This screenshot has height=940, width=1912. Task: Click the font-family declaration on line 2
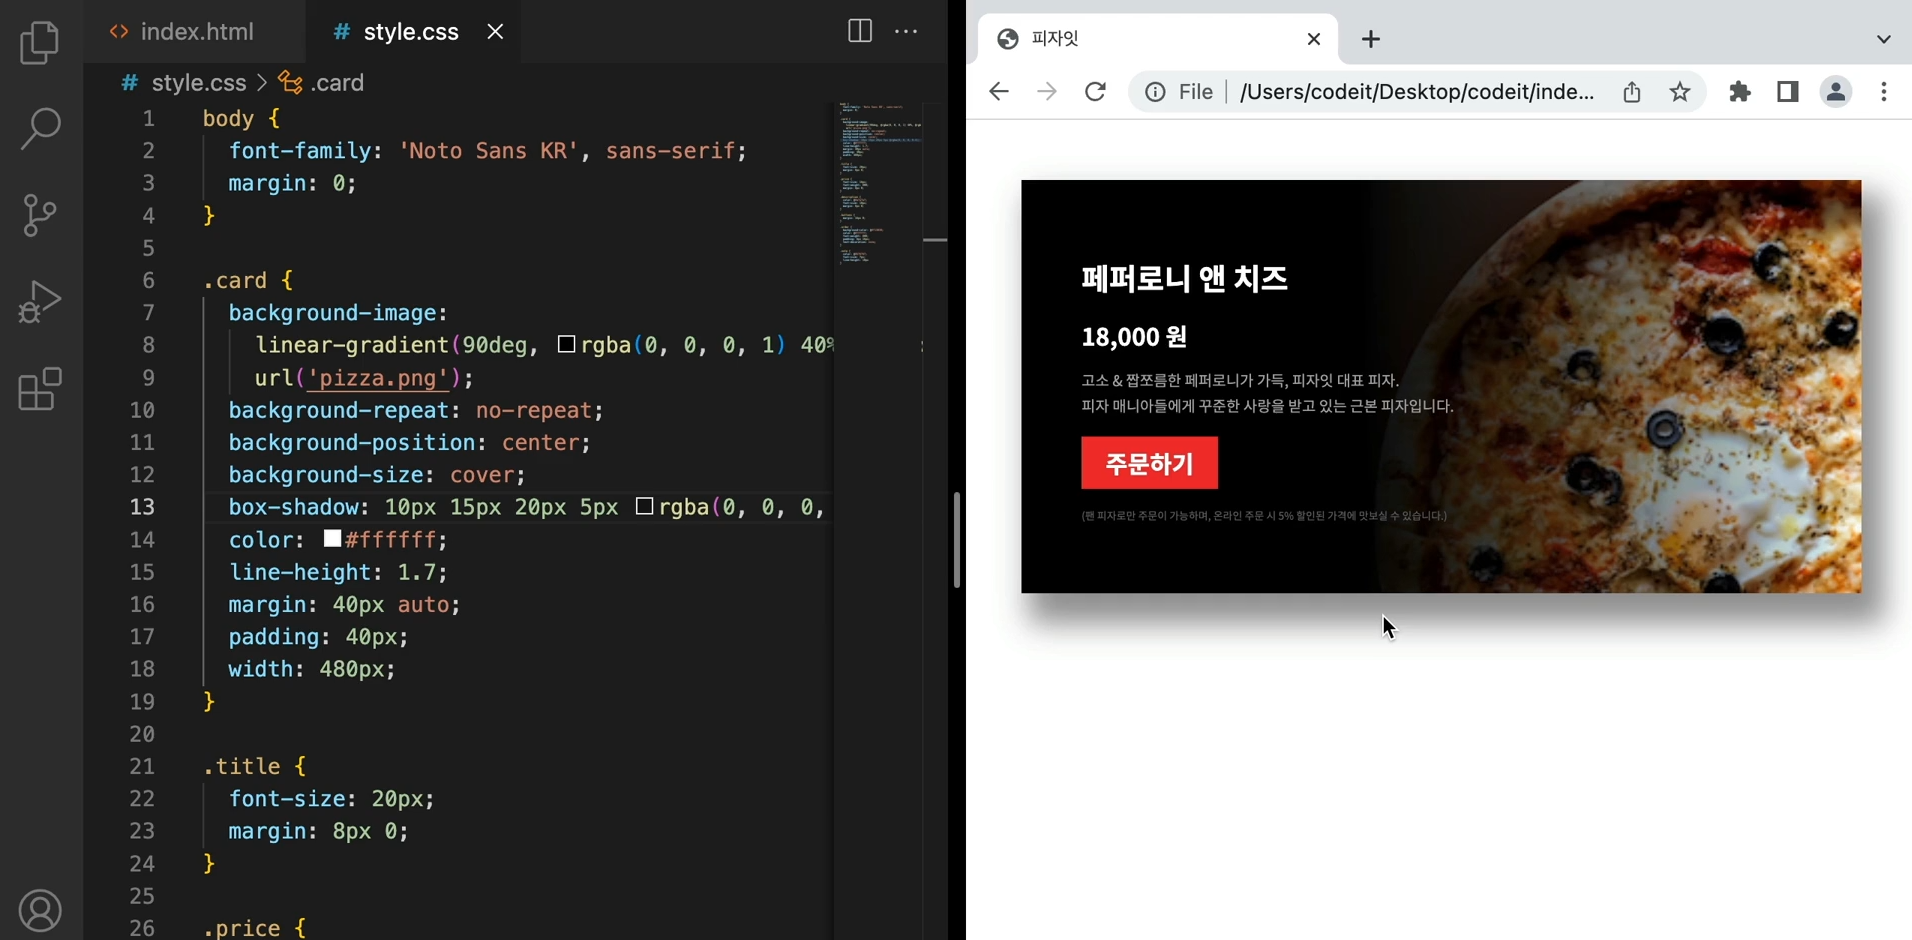(x=488, y=151)
